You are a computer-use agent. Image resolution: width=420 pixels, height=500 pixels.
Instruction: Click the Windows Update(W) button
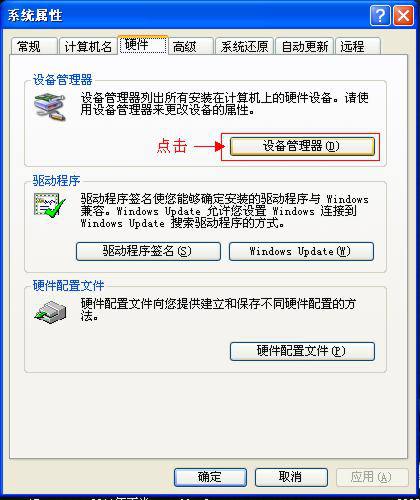click(301, 251)
